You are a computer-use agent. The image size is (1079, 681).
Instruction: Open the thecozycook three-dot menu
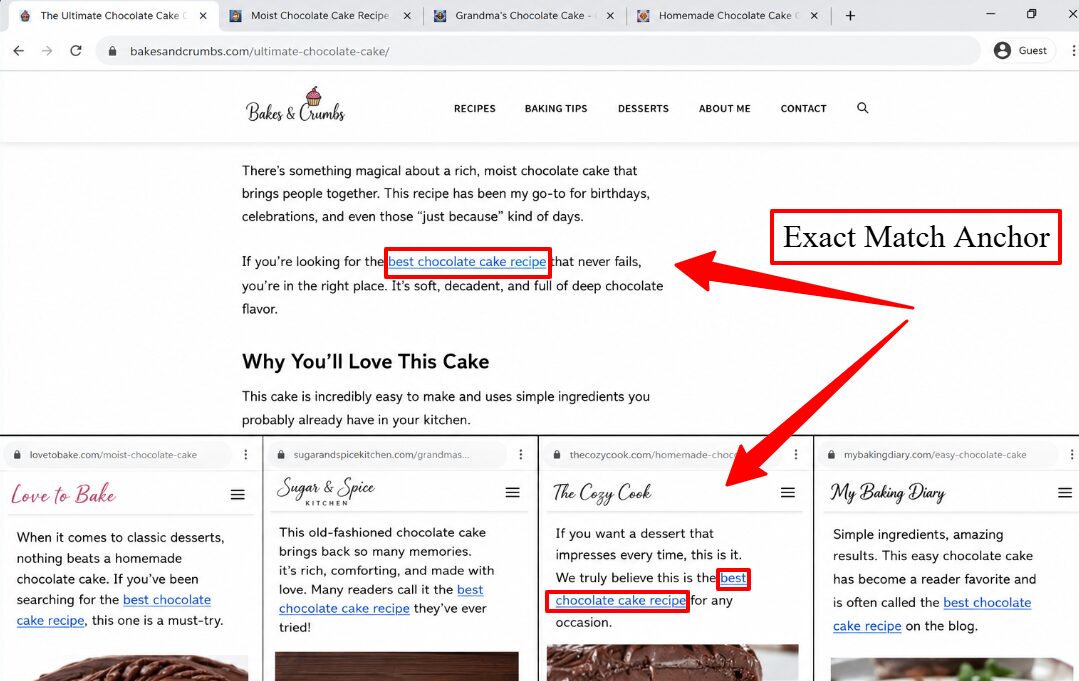(x=796, y=455)
